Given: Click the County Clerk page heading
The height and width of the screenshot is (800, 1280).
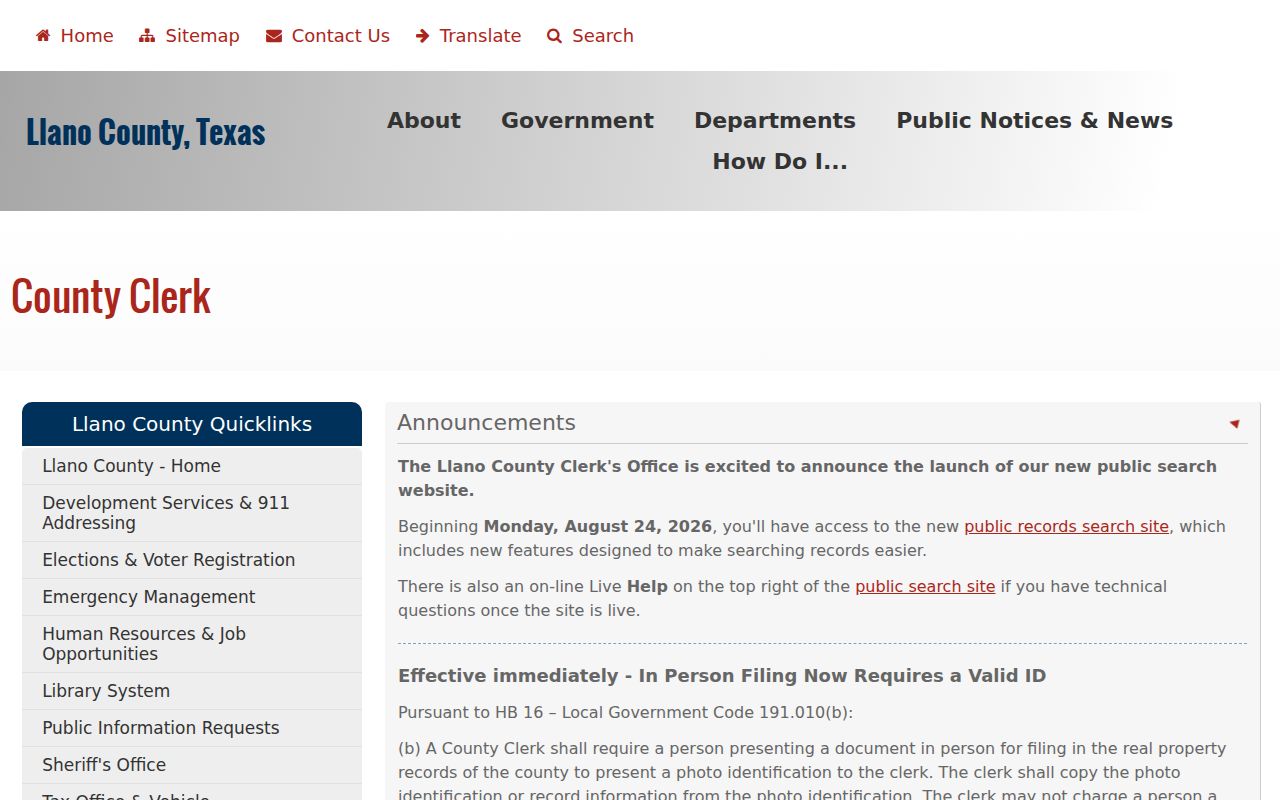Looking at the screenshot, I should click(111, 296).
